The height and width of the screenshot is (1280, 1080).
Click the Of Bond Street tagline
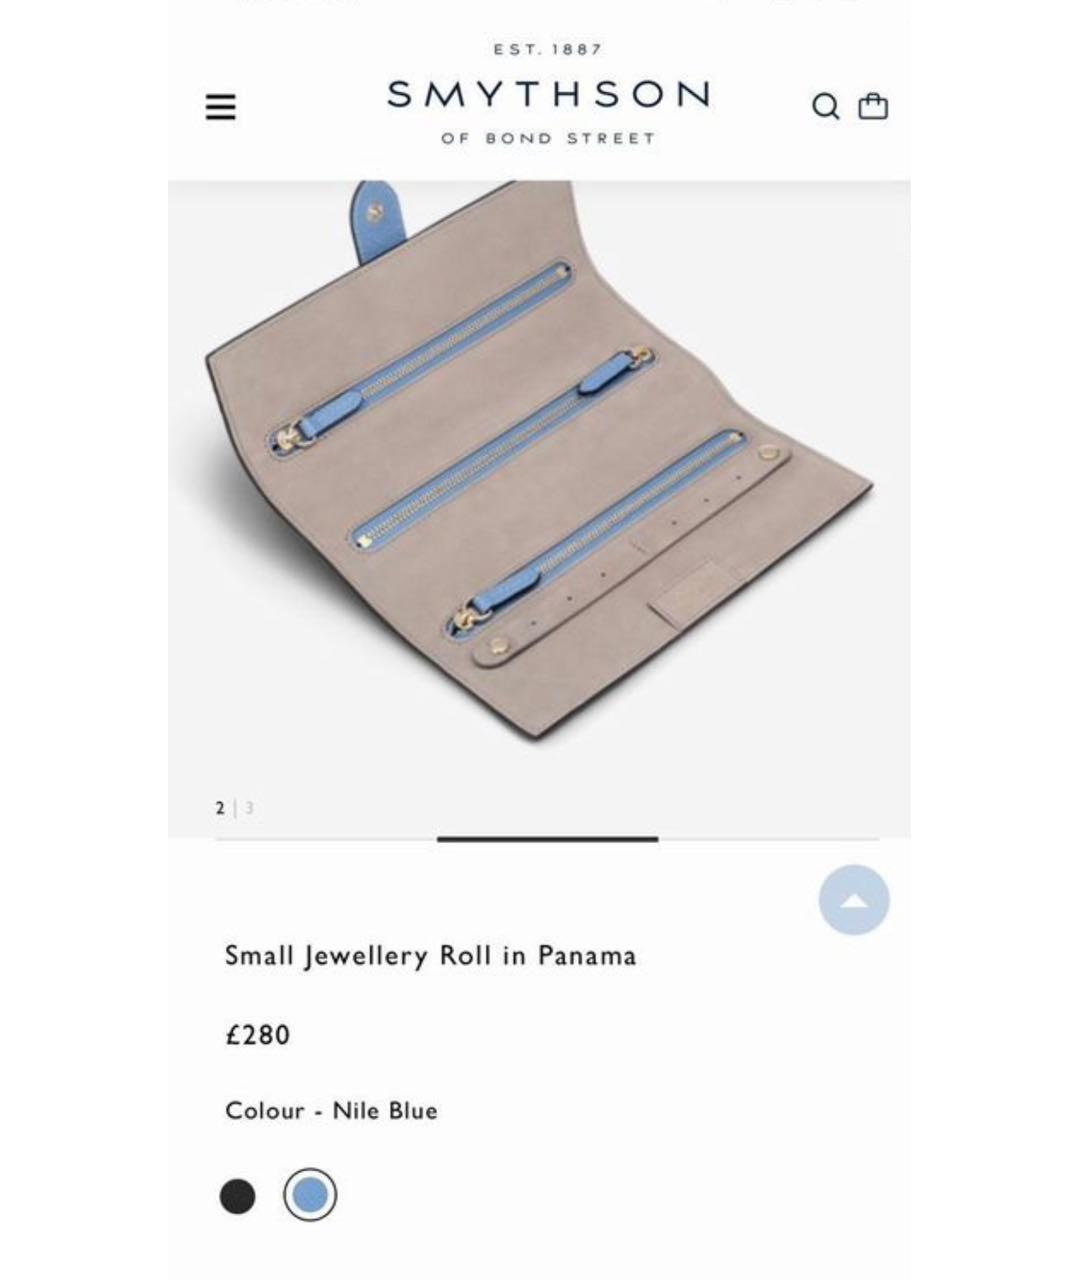[x=548, y=138]
